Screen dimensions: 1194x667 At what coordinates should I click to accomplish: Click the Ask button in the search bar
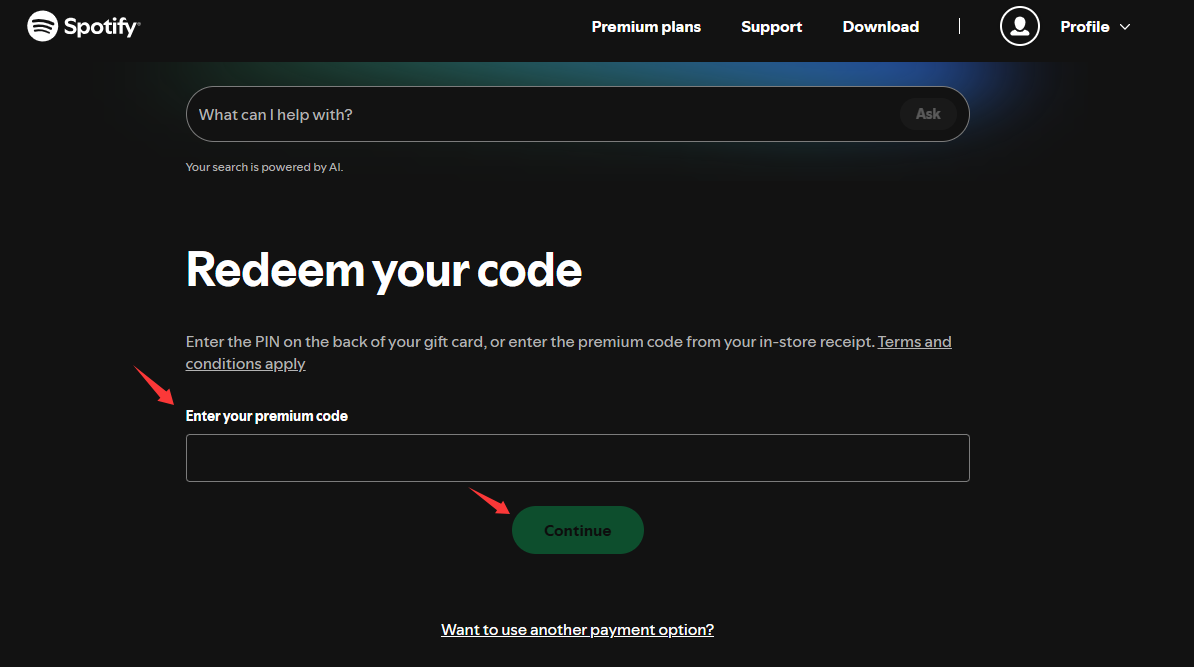point(927,113)
